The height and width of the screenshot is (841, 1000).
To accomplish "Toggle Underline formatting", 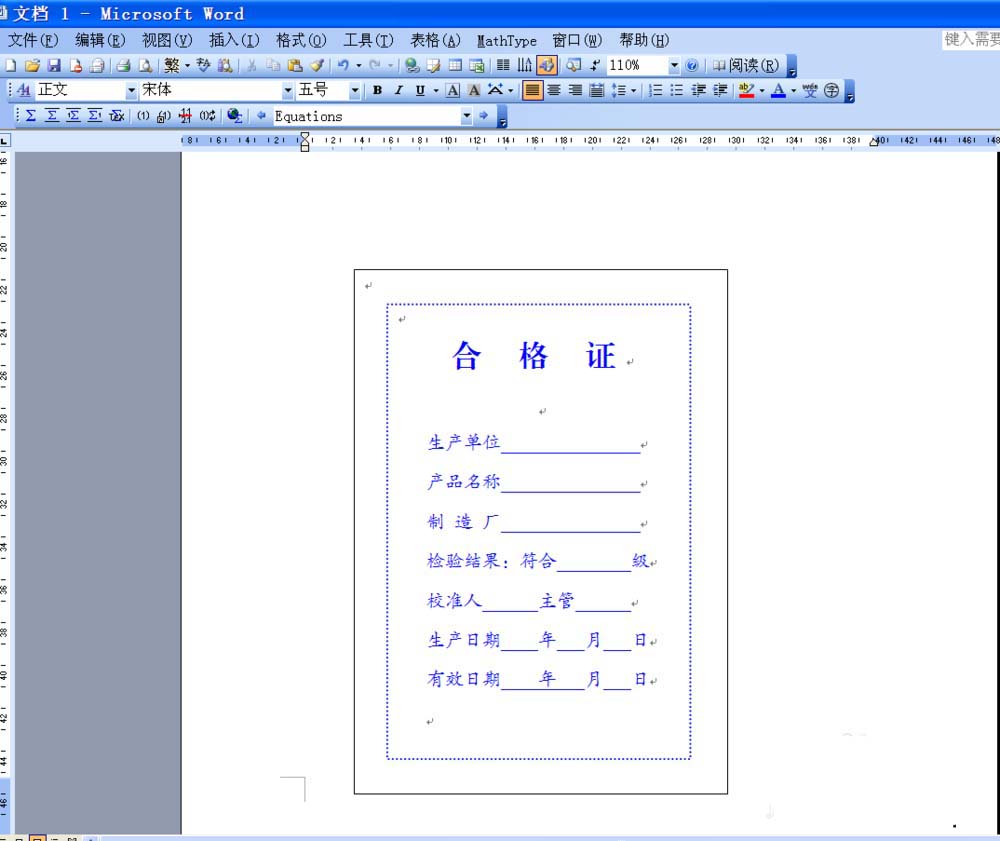I will 420,91.
